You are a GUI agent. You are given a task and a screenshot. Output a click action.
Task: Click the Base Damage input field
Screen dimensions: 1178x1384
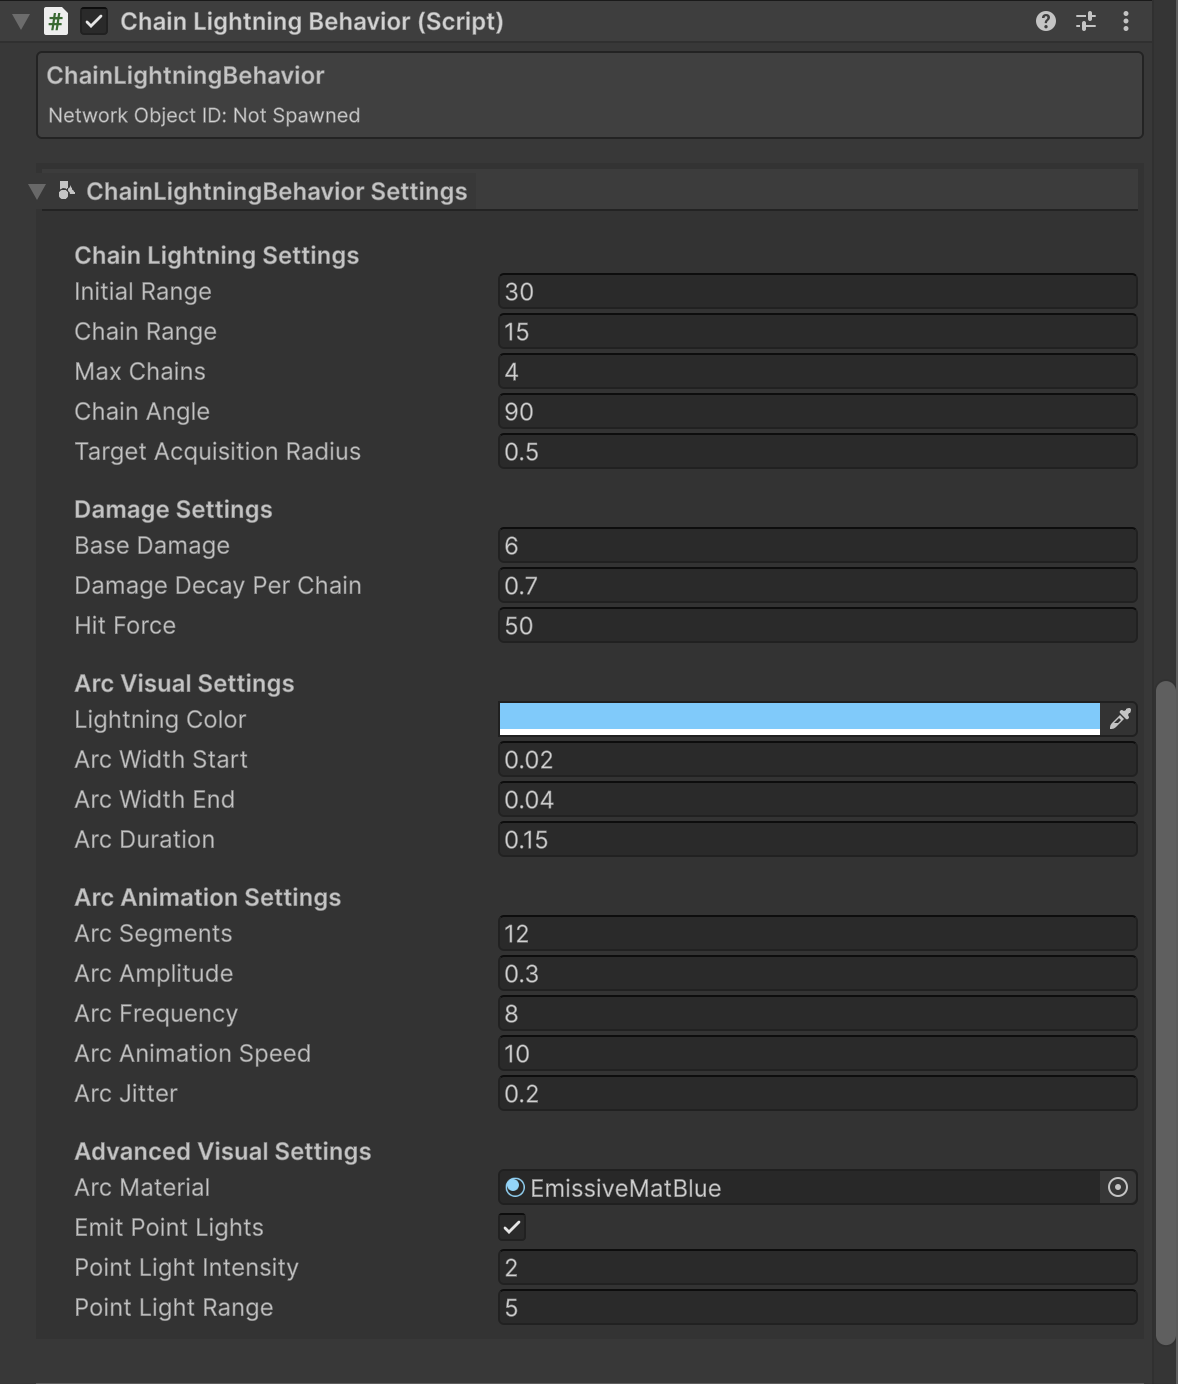point(815,545)
